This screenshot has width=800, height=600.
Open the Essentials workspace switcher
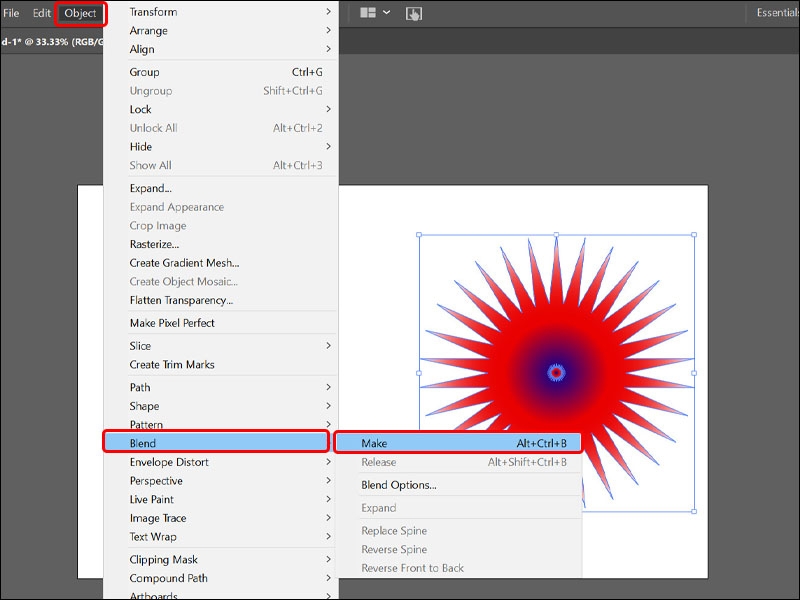click(x=778, y=13)
